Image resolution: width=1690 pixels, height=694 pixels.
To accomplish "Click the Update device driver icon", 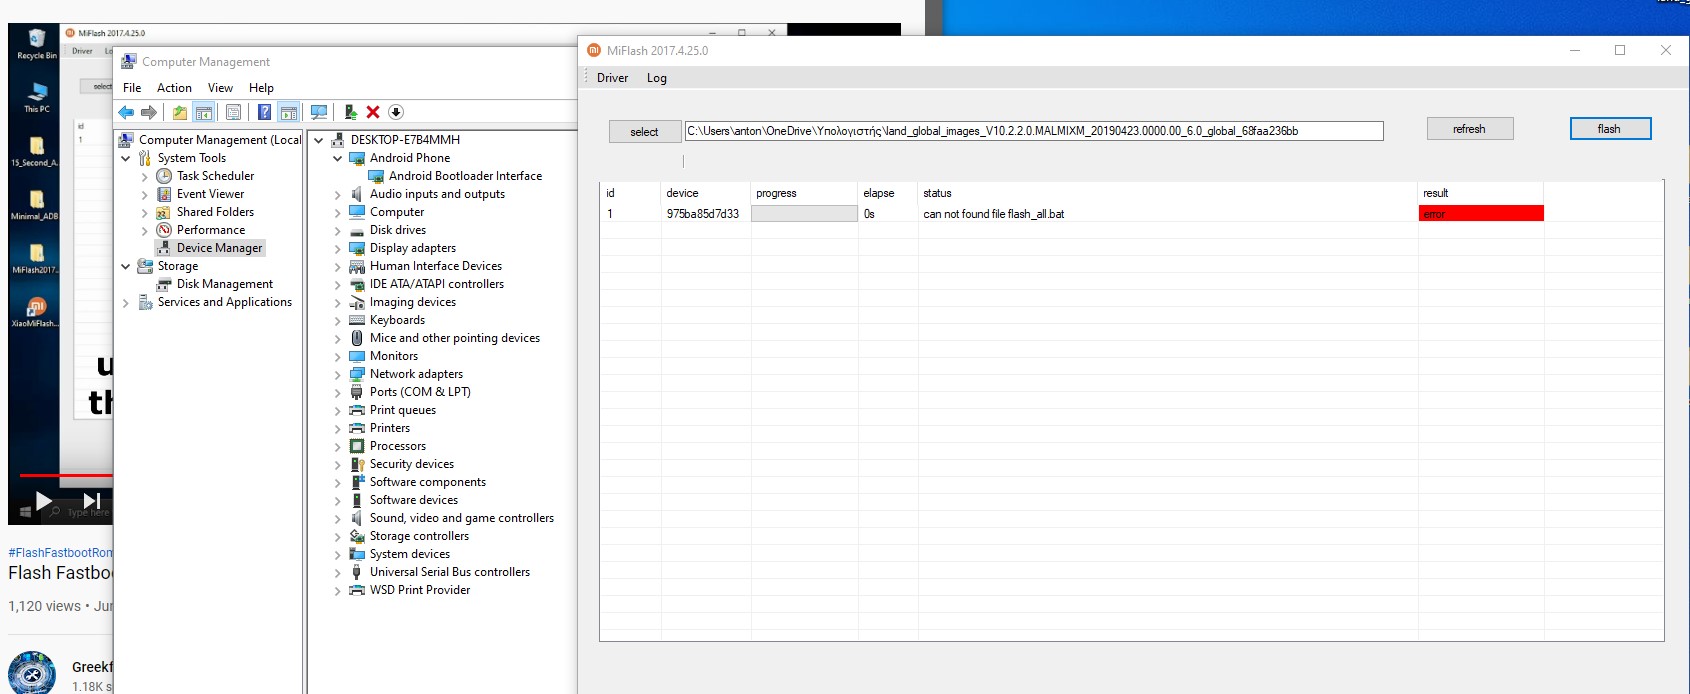I will pyautogui.click(x=350, y=112).
